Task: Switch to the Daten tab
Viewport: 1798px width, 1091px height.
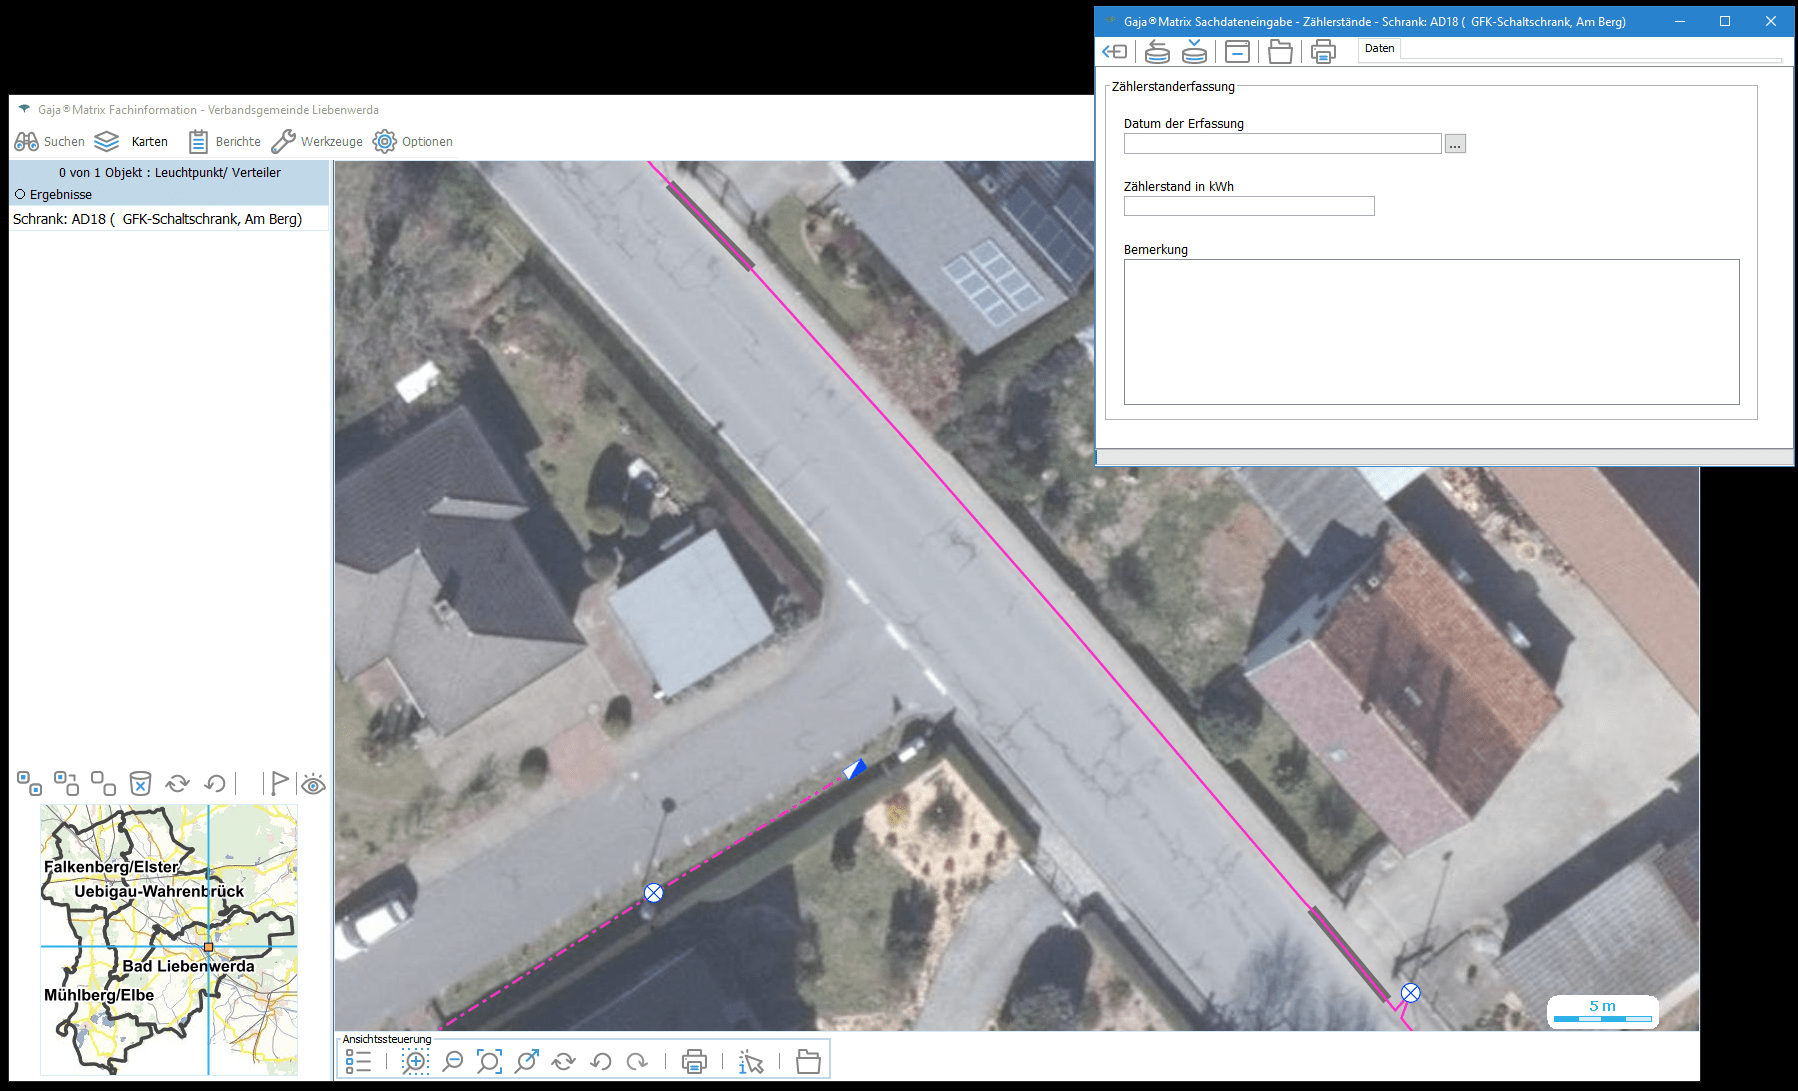Action: click(1379, 48)
